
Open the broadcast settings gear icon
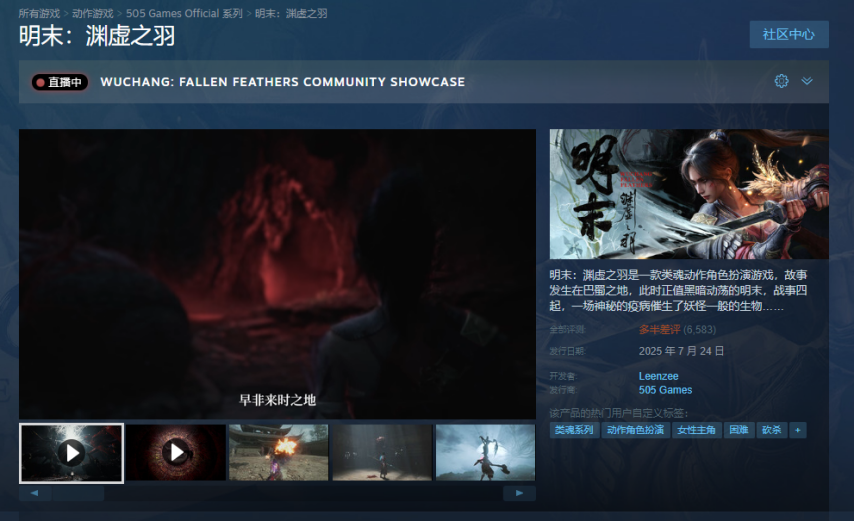tap(781, 81)
